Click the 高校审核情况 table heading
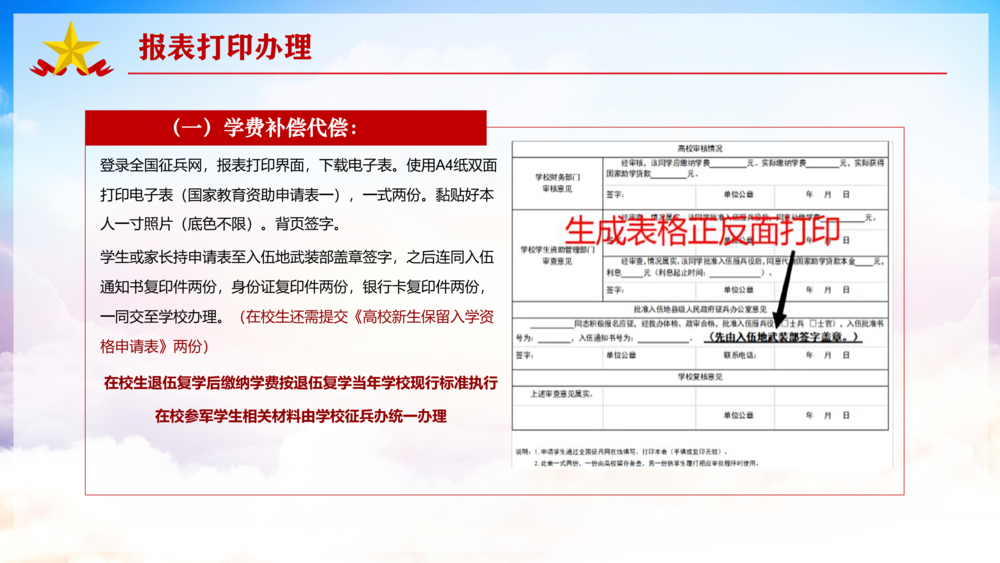The width and height of the screenshot is (1000, 563). tap(699, 148)
